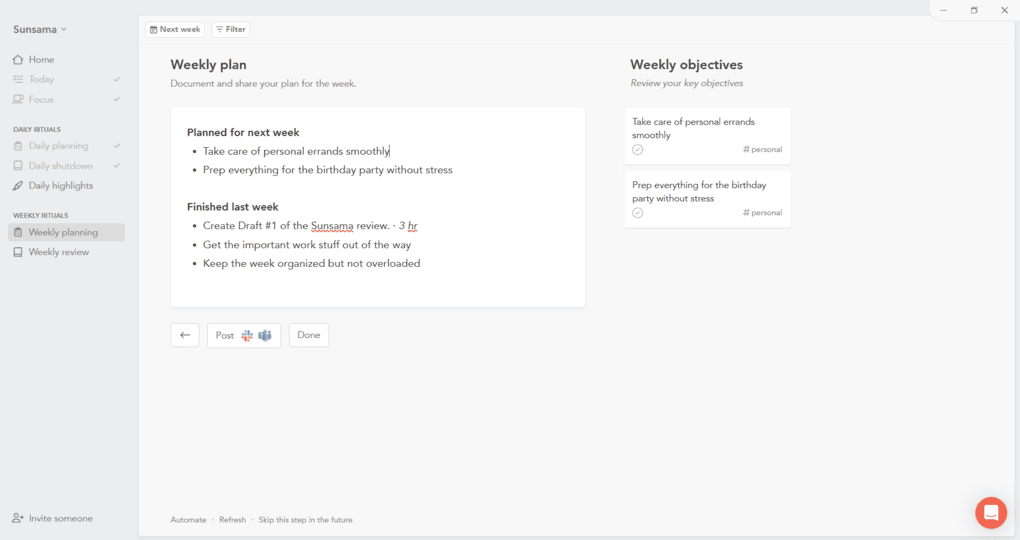
Task: Click the Focus monitor icon
Action: click(x=18, y=100)
